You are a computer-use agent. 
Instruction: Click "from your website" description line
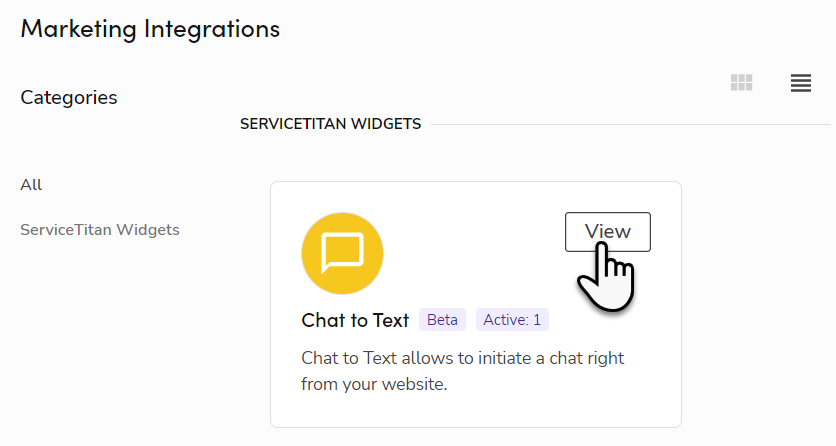(x=374, y=384)
